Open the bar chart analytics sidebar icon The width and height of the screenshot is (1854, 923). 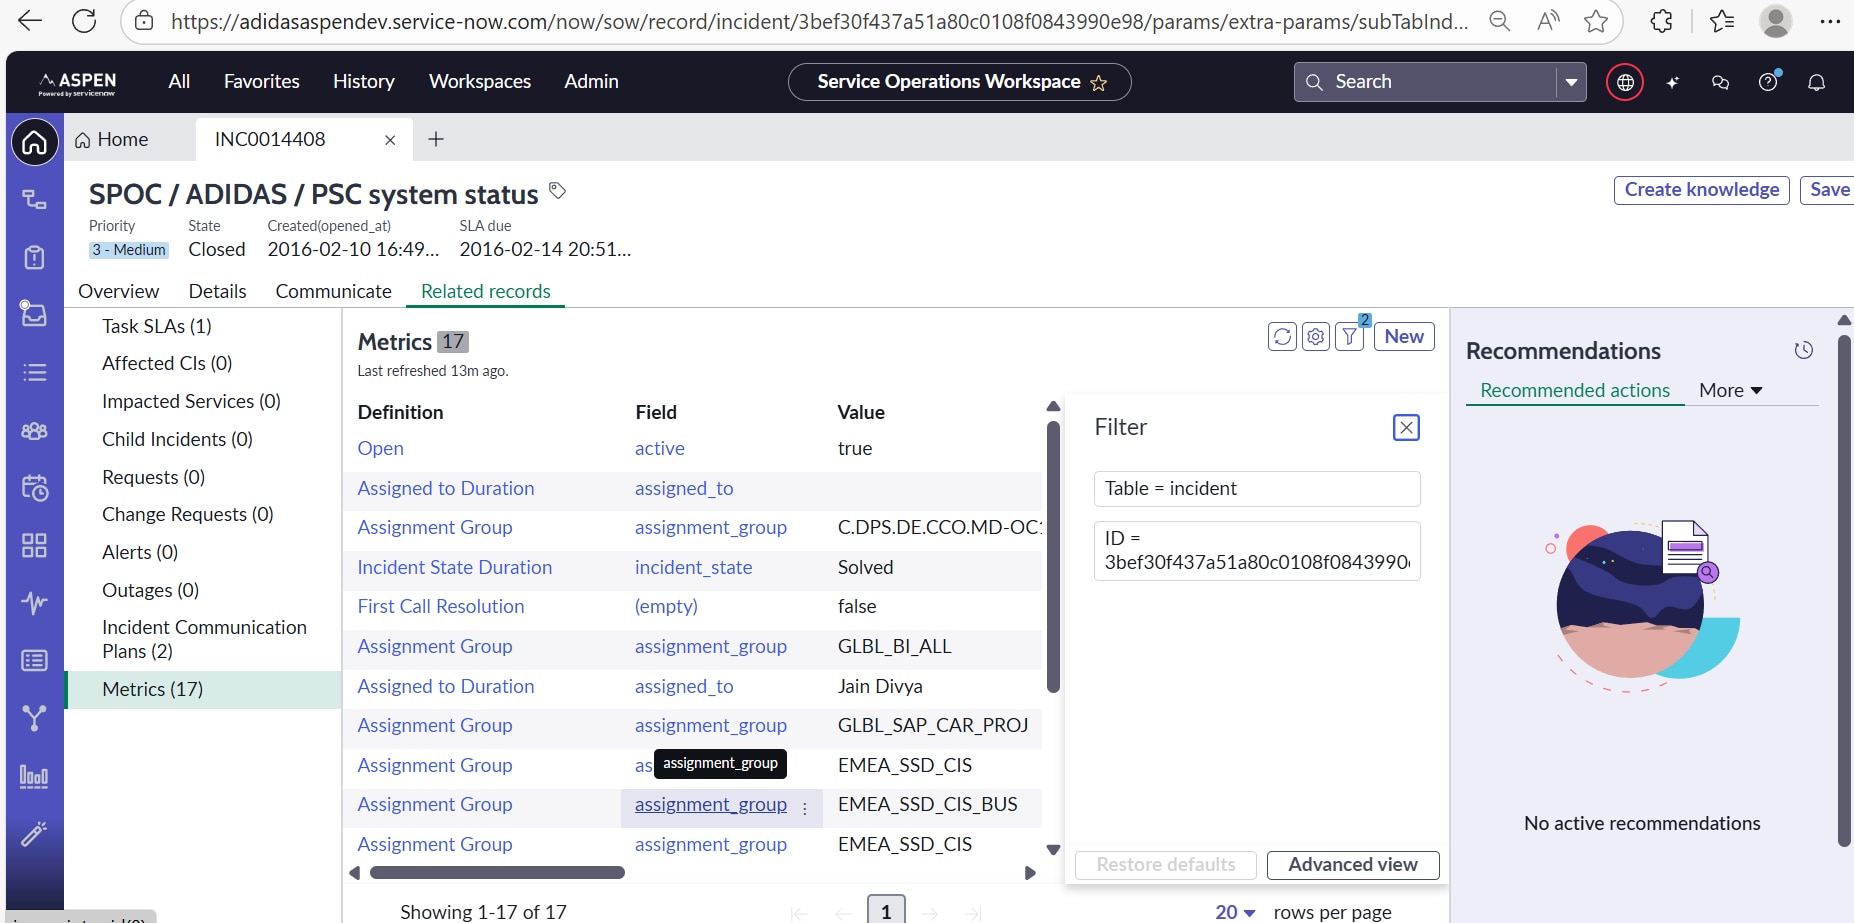(34, 776)
